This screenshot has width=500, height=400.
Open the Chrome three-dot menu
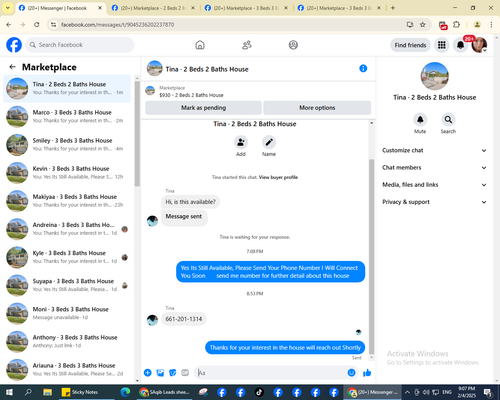point(491,24)
